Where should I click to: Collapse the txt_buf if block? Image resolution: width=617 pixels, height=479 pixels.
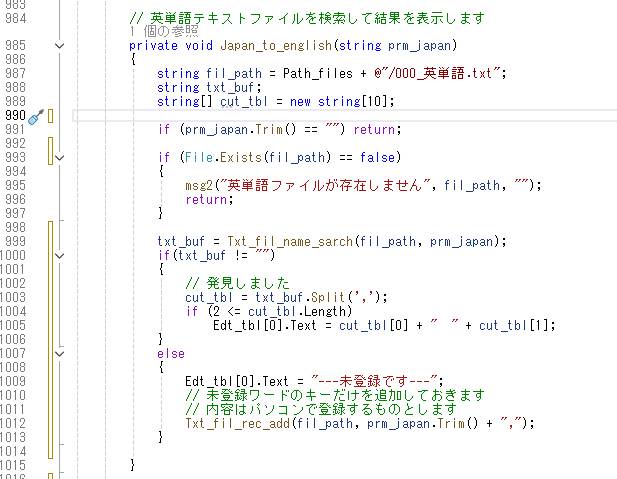(x=59, y=255)
